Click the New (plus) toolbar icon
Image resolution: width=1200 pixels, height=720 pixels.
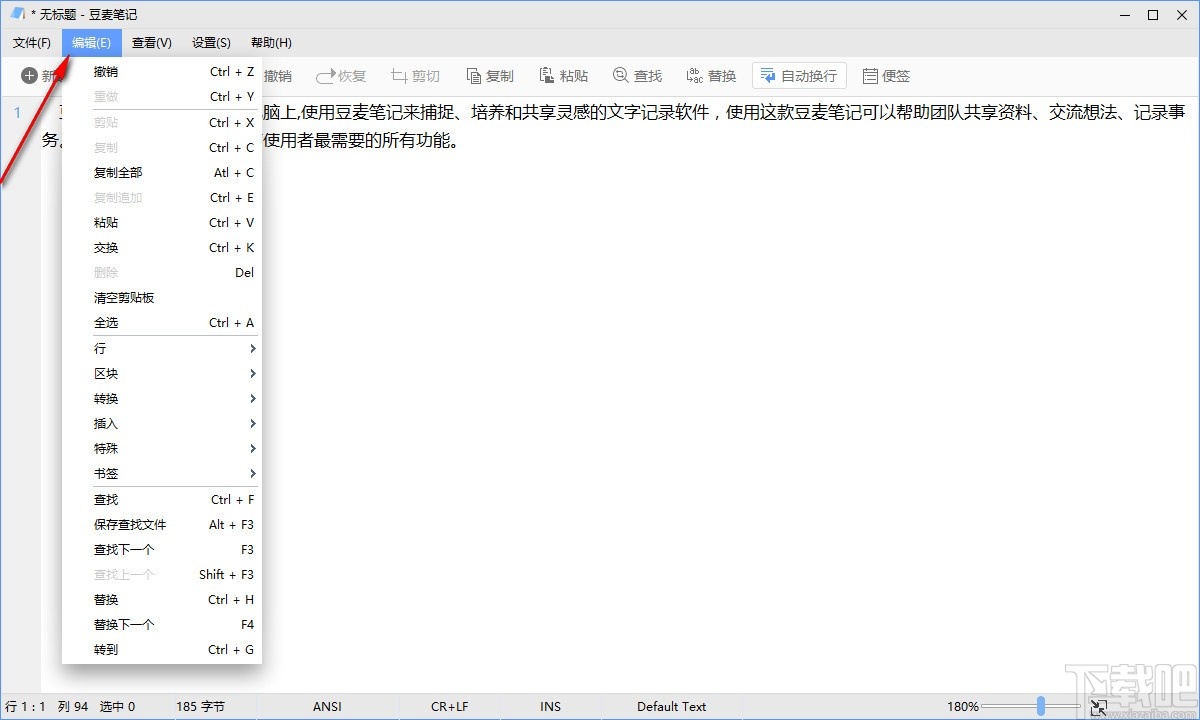[29, 76]
